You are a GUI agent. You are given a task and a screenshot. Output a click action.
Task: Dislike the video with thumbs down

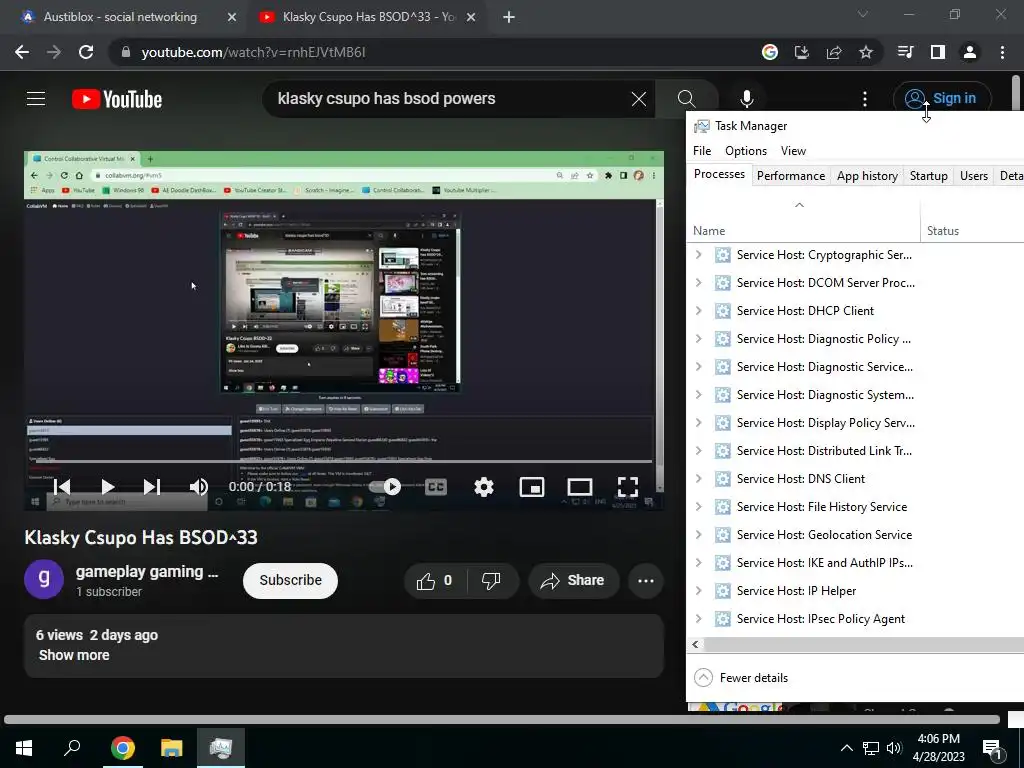[x=491, y=581]
